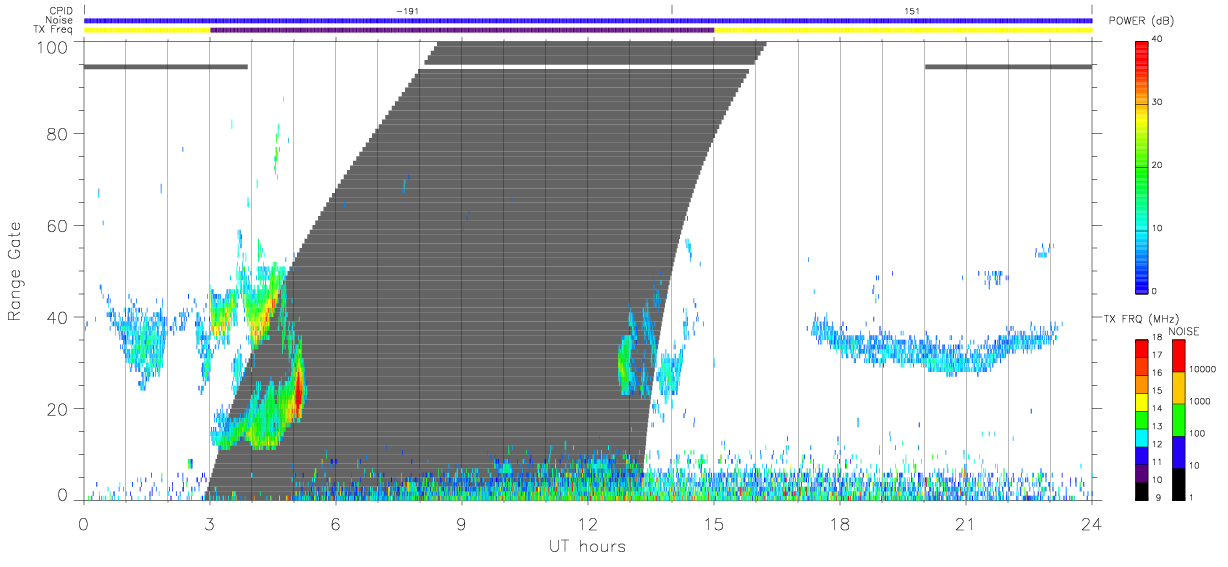The width and height of the screenshot is (1228, 567).
Task: Click the Range Gate axis title
Action: (15, 270)
